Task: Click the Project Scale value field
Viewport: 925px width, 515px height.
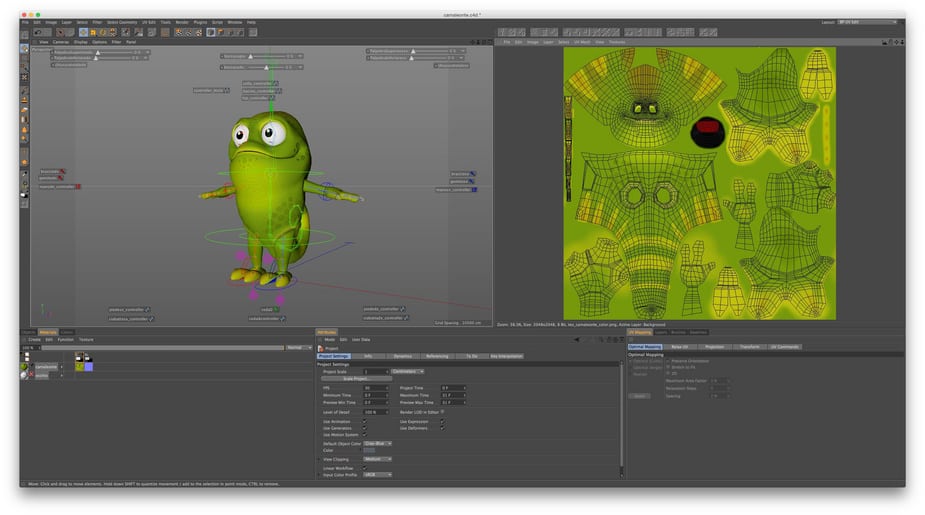Action: click(376, 372)
